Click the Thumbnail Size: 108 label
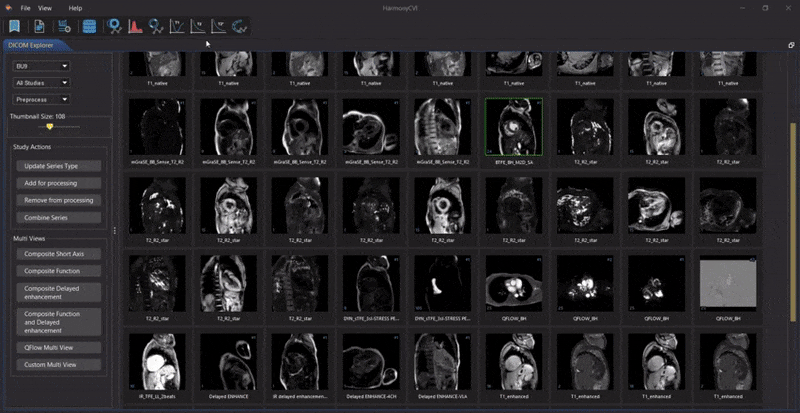 tap(37, 116)
